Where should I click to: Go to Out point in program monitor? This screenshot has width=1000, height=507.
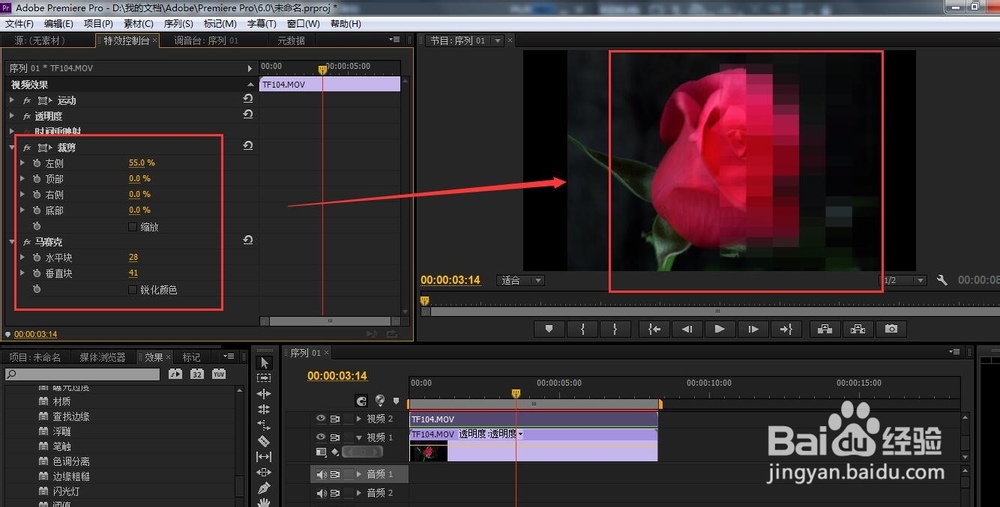tap(786, 329)
